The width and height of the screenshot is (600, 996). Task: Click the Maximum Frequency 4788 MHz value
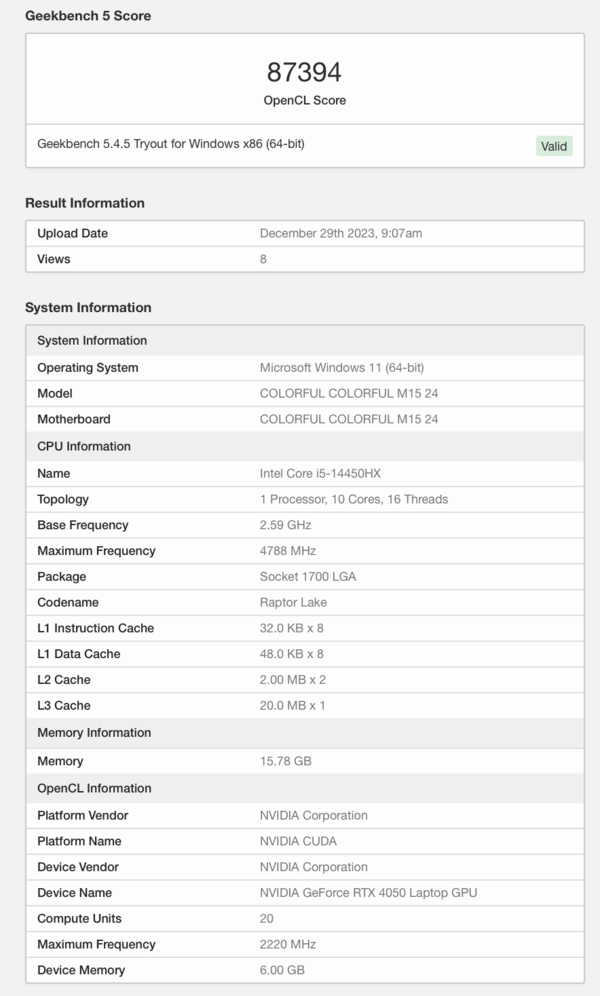tap(288, 551)
